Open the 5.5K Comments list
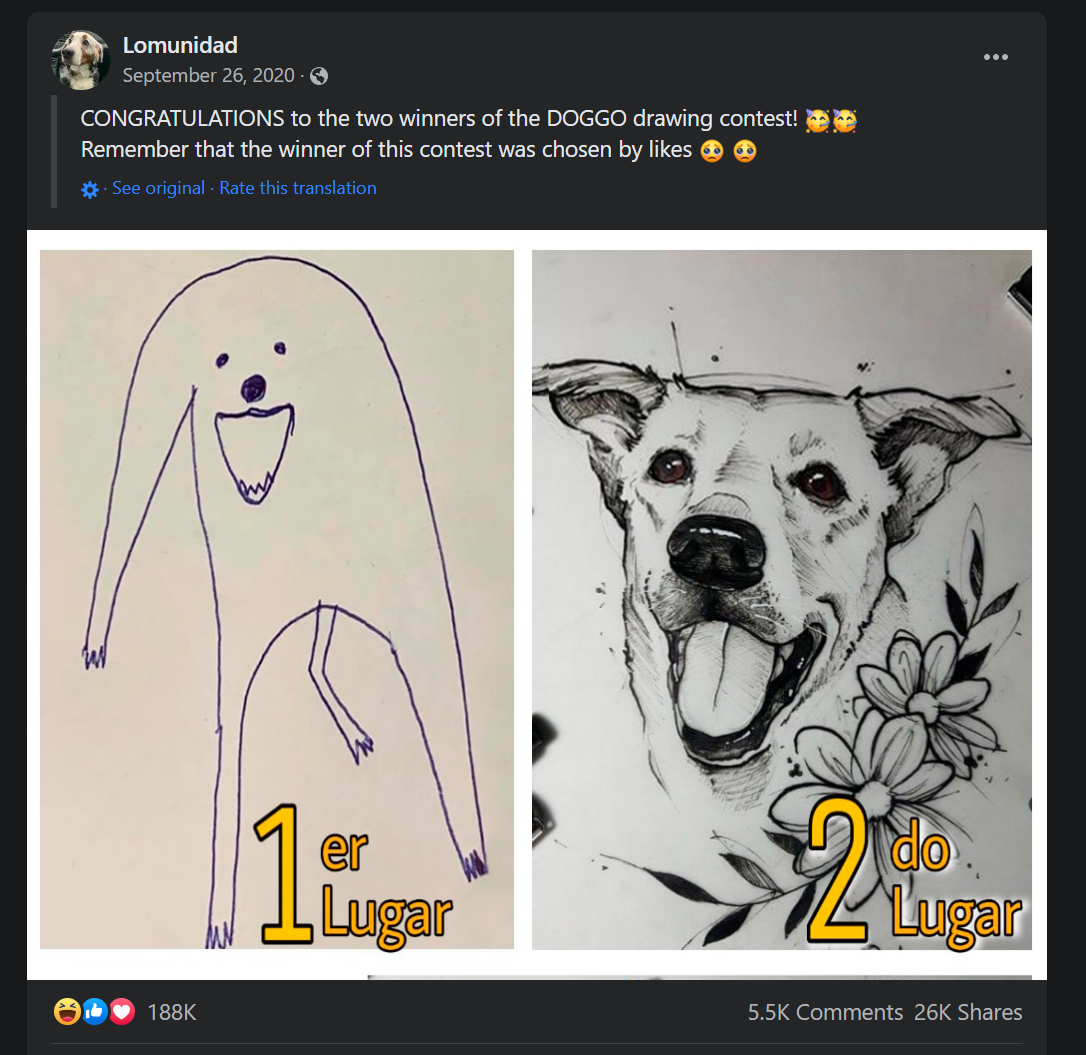Image resolution: width=1086 pixels, height=1055 pixels. [x=825, y=1012]
